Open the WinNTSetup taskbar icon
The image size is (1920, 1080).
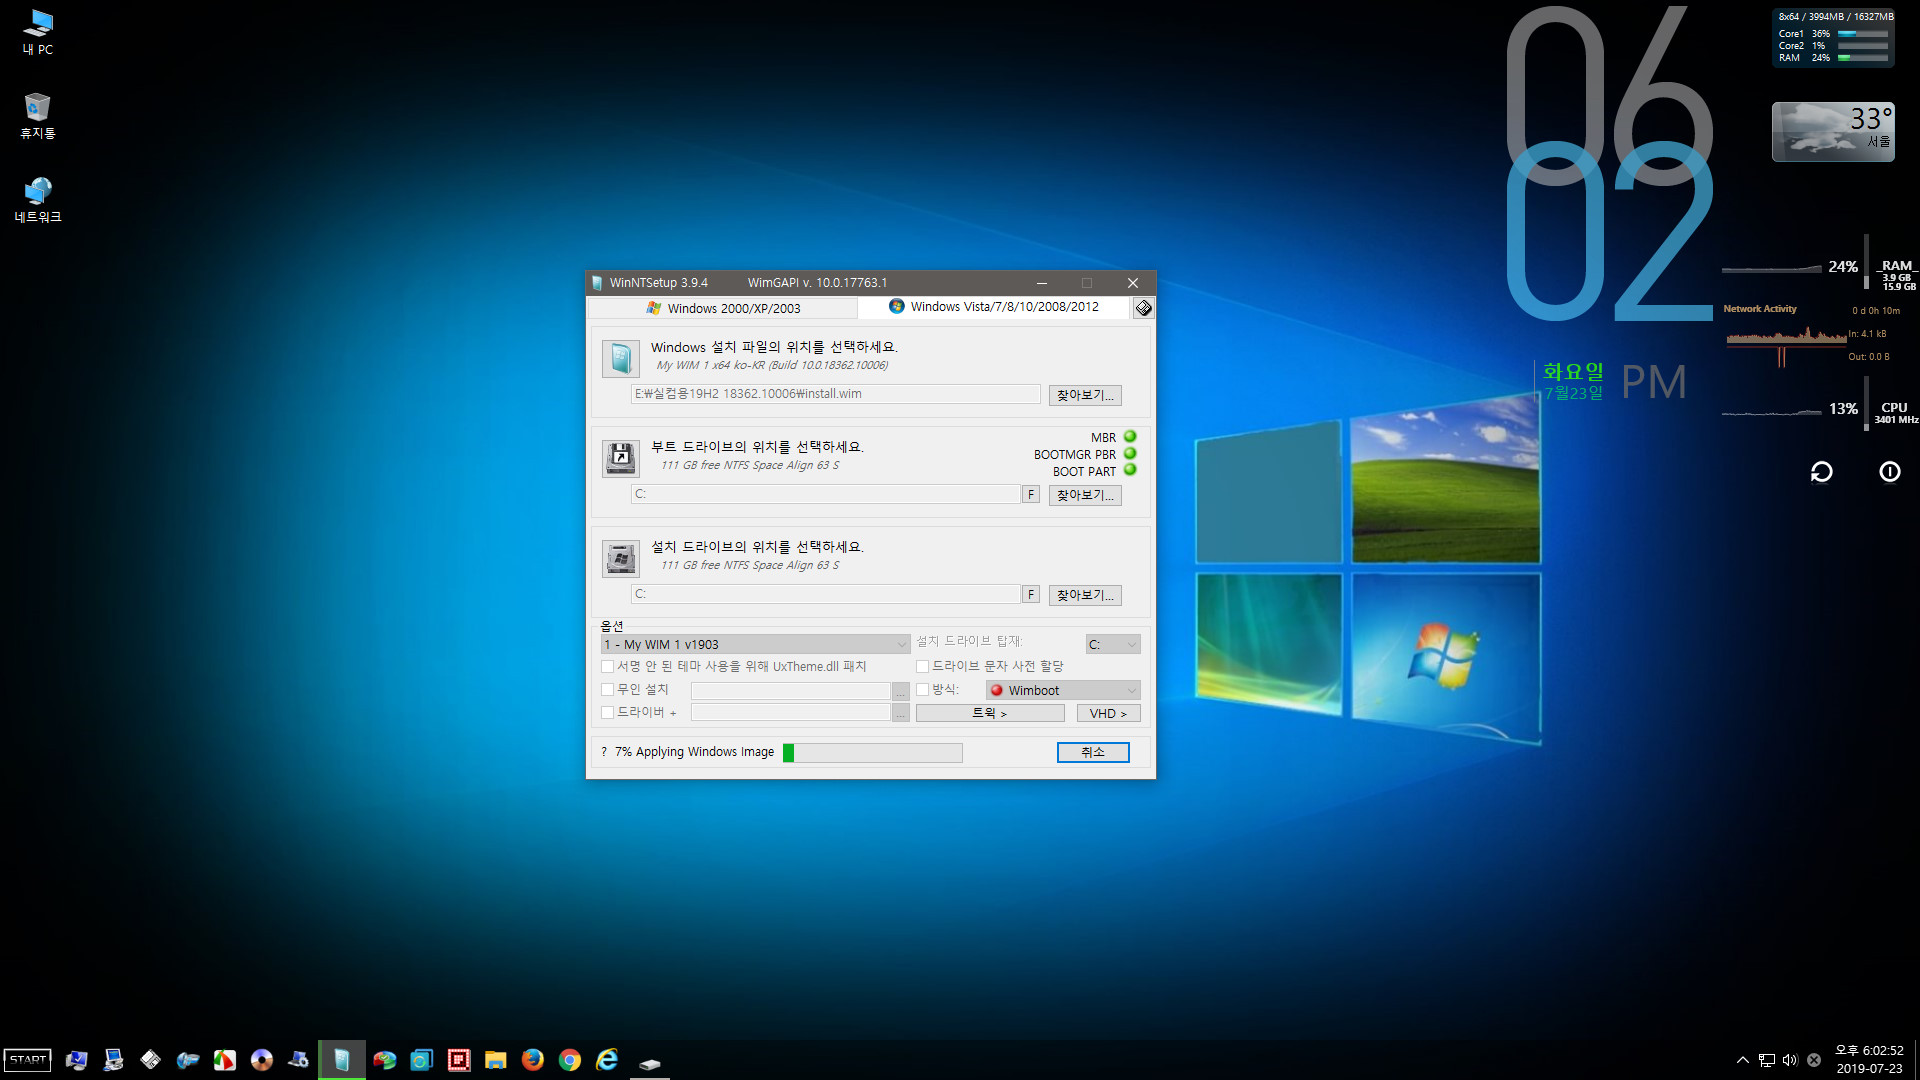342,1060
